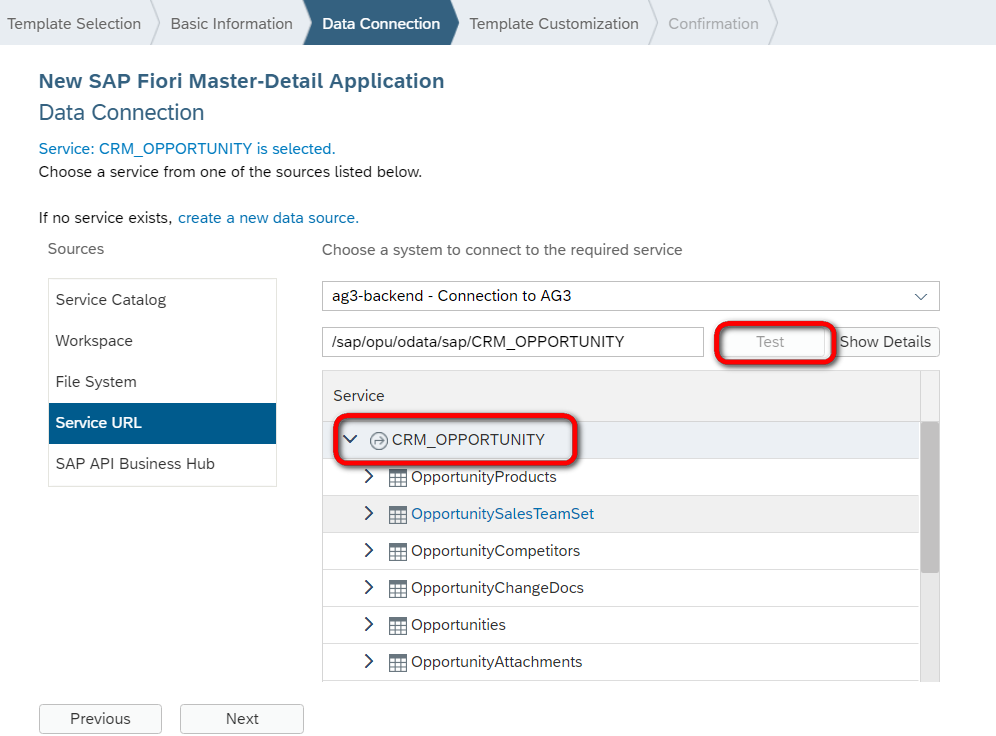Go to Template Selection wizard step
This screenshot has height=736, width=996.
[74, 23]
